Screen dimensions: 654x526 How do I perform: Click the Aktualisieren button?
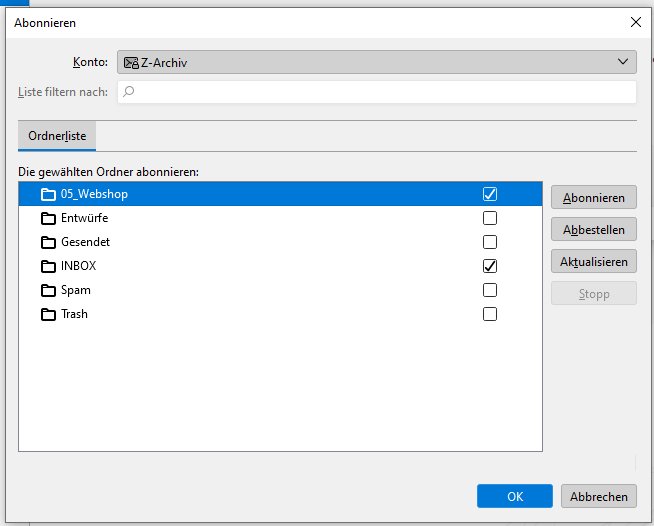pos(594,262)
